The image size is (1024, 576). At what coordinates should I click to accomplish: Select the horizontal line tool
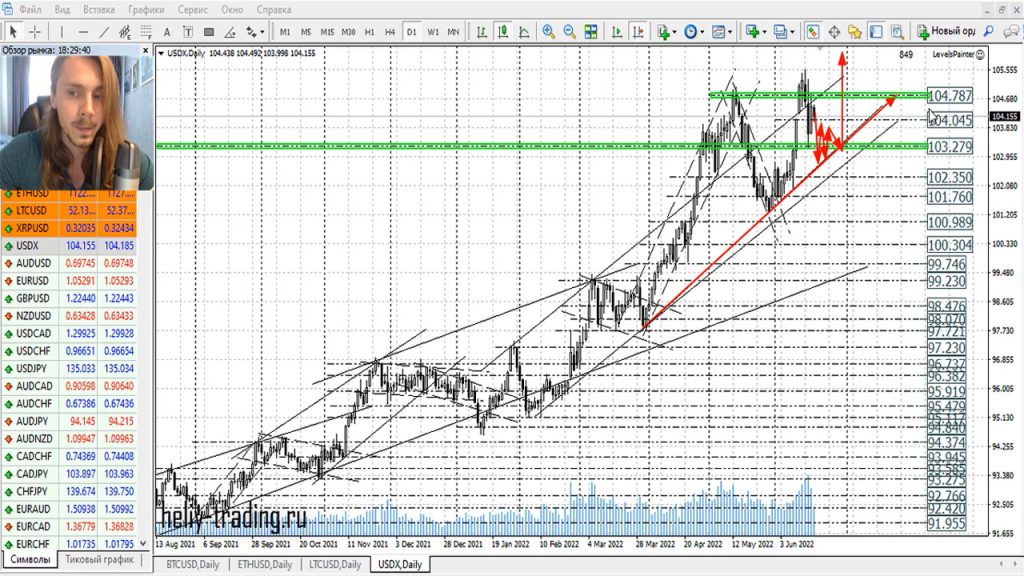point(83,31)
